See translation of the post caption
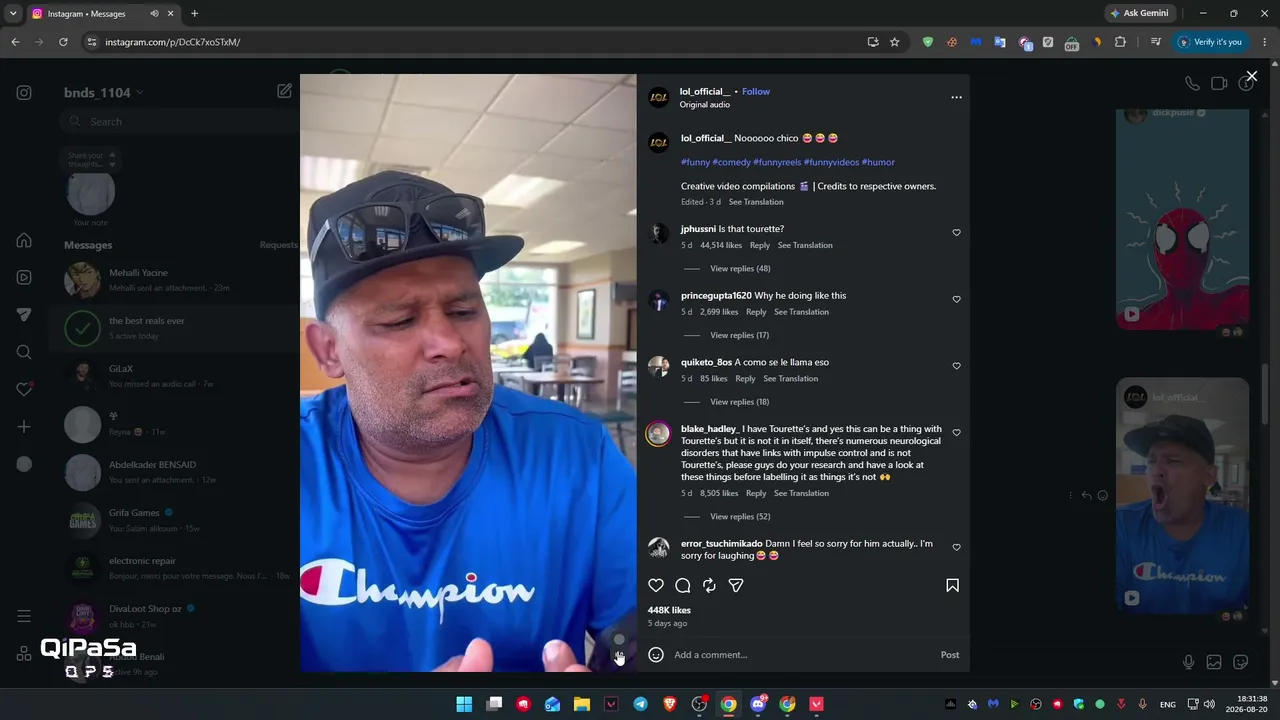Viewport: 1280px width, 720px height. tap(756, 203)
